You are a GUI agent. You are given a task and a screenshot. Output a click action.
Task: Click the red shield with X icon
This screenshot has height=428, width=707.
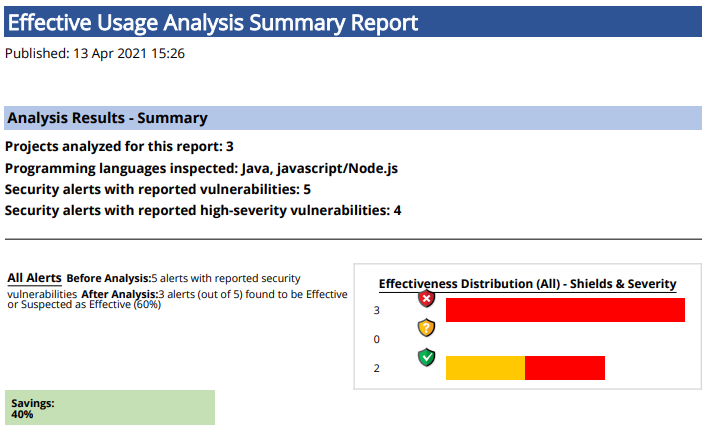[426, 299]
